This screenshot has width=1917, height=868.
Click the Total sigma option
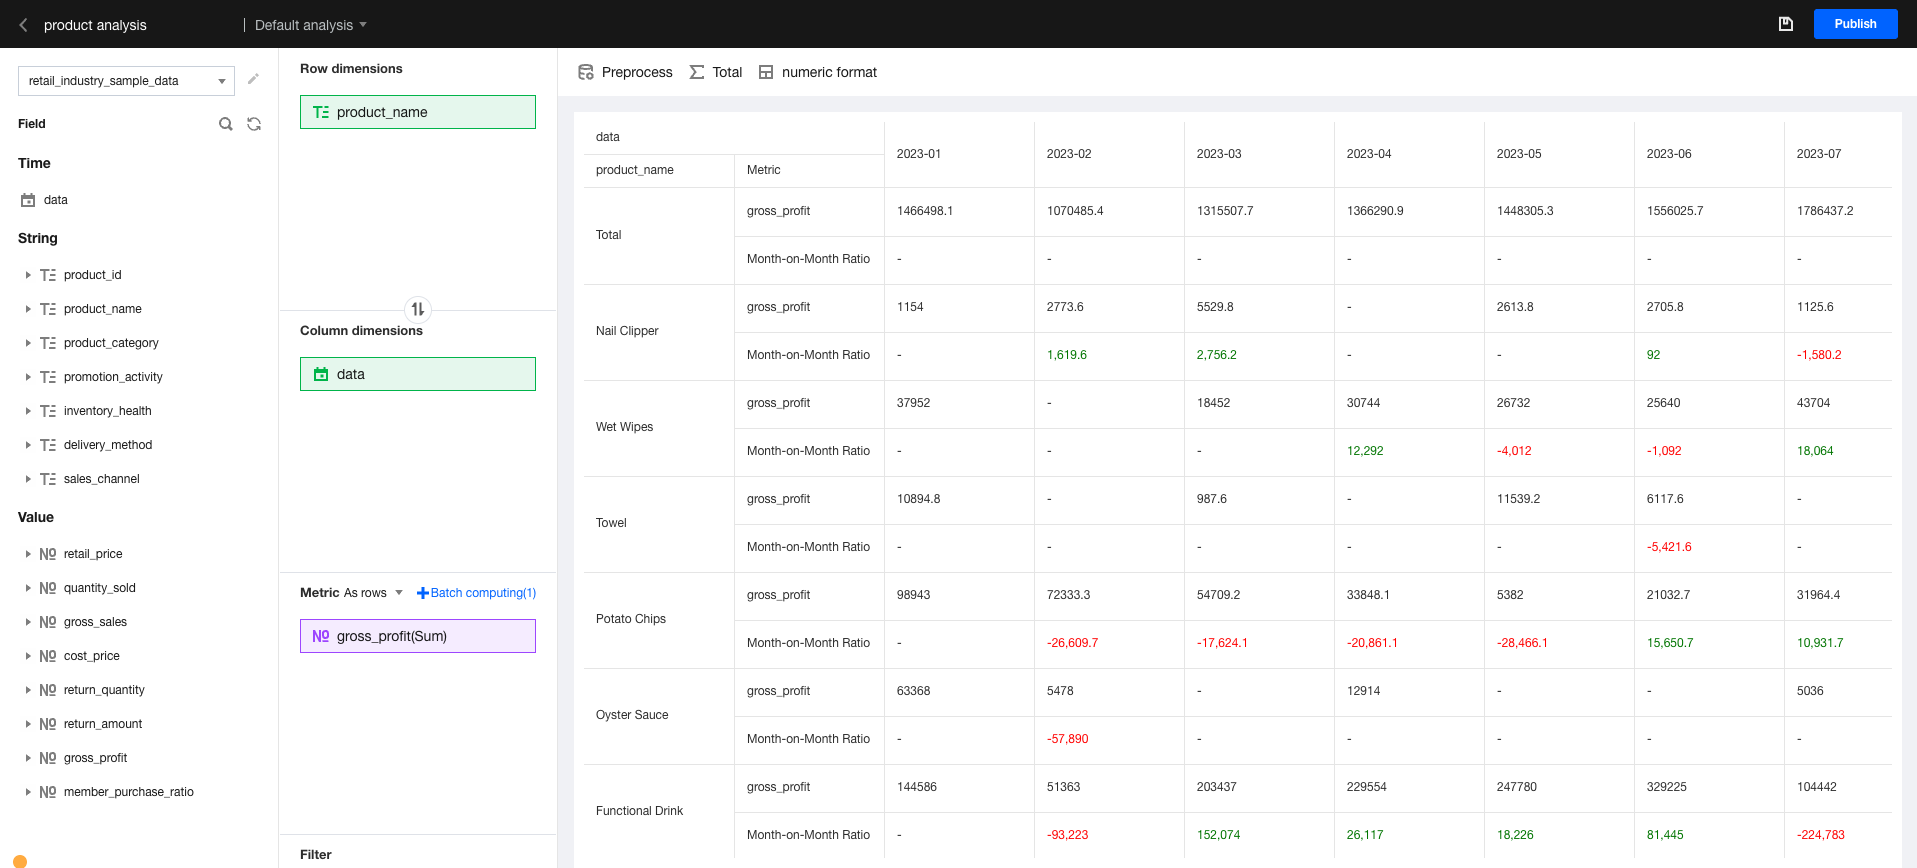pos(716,72)
